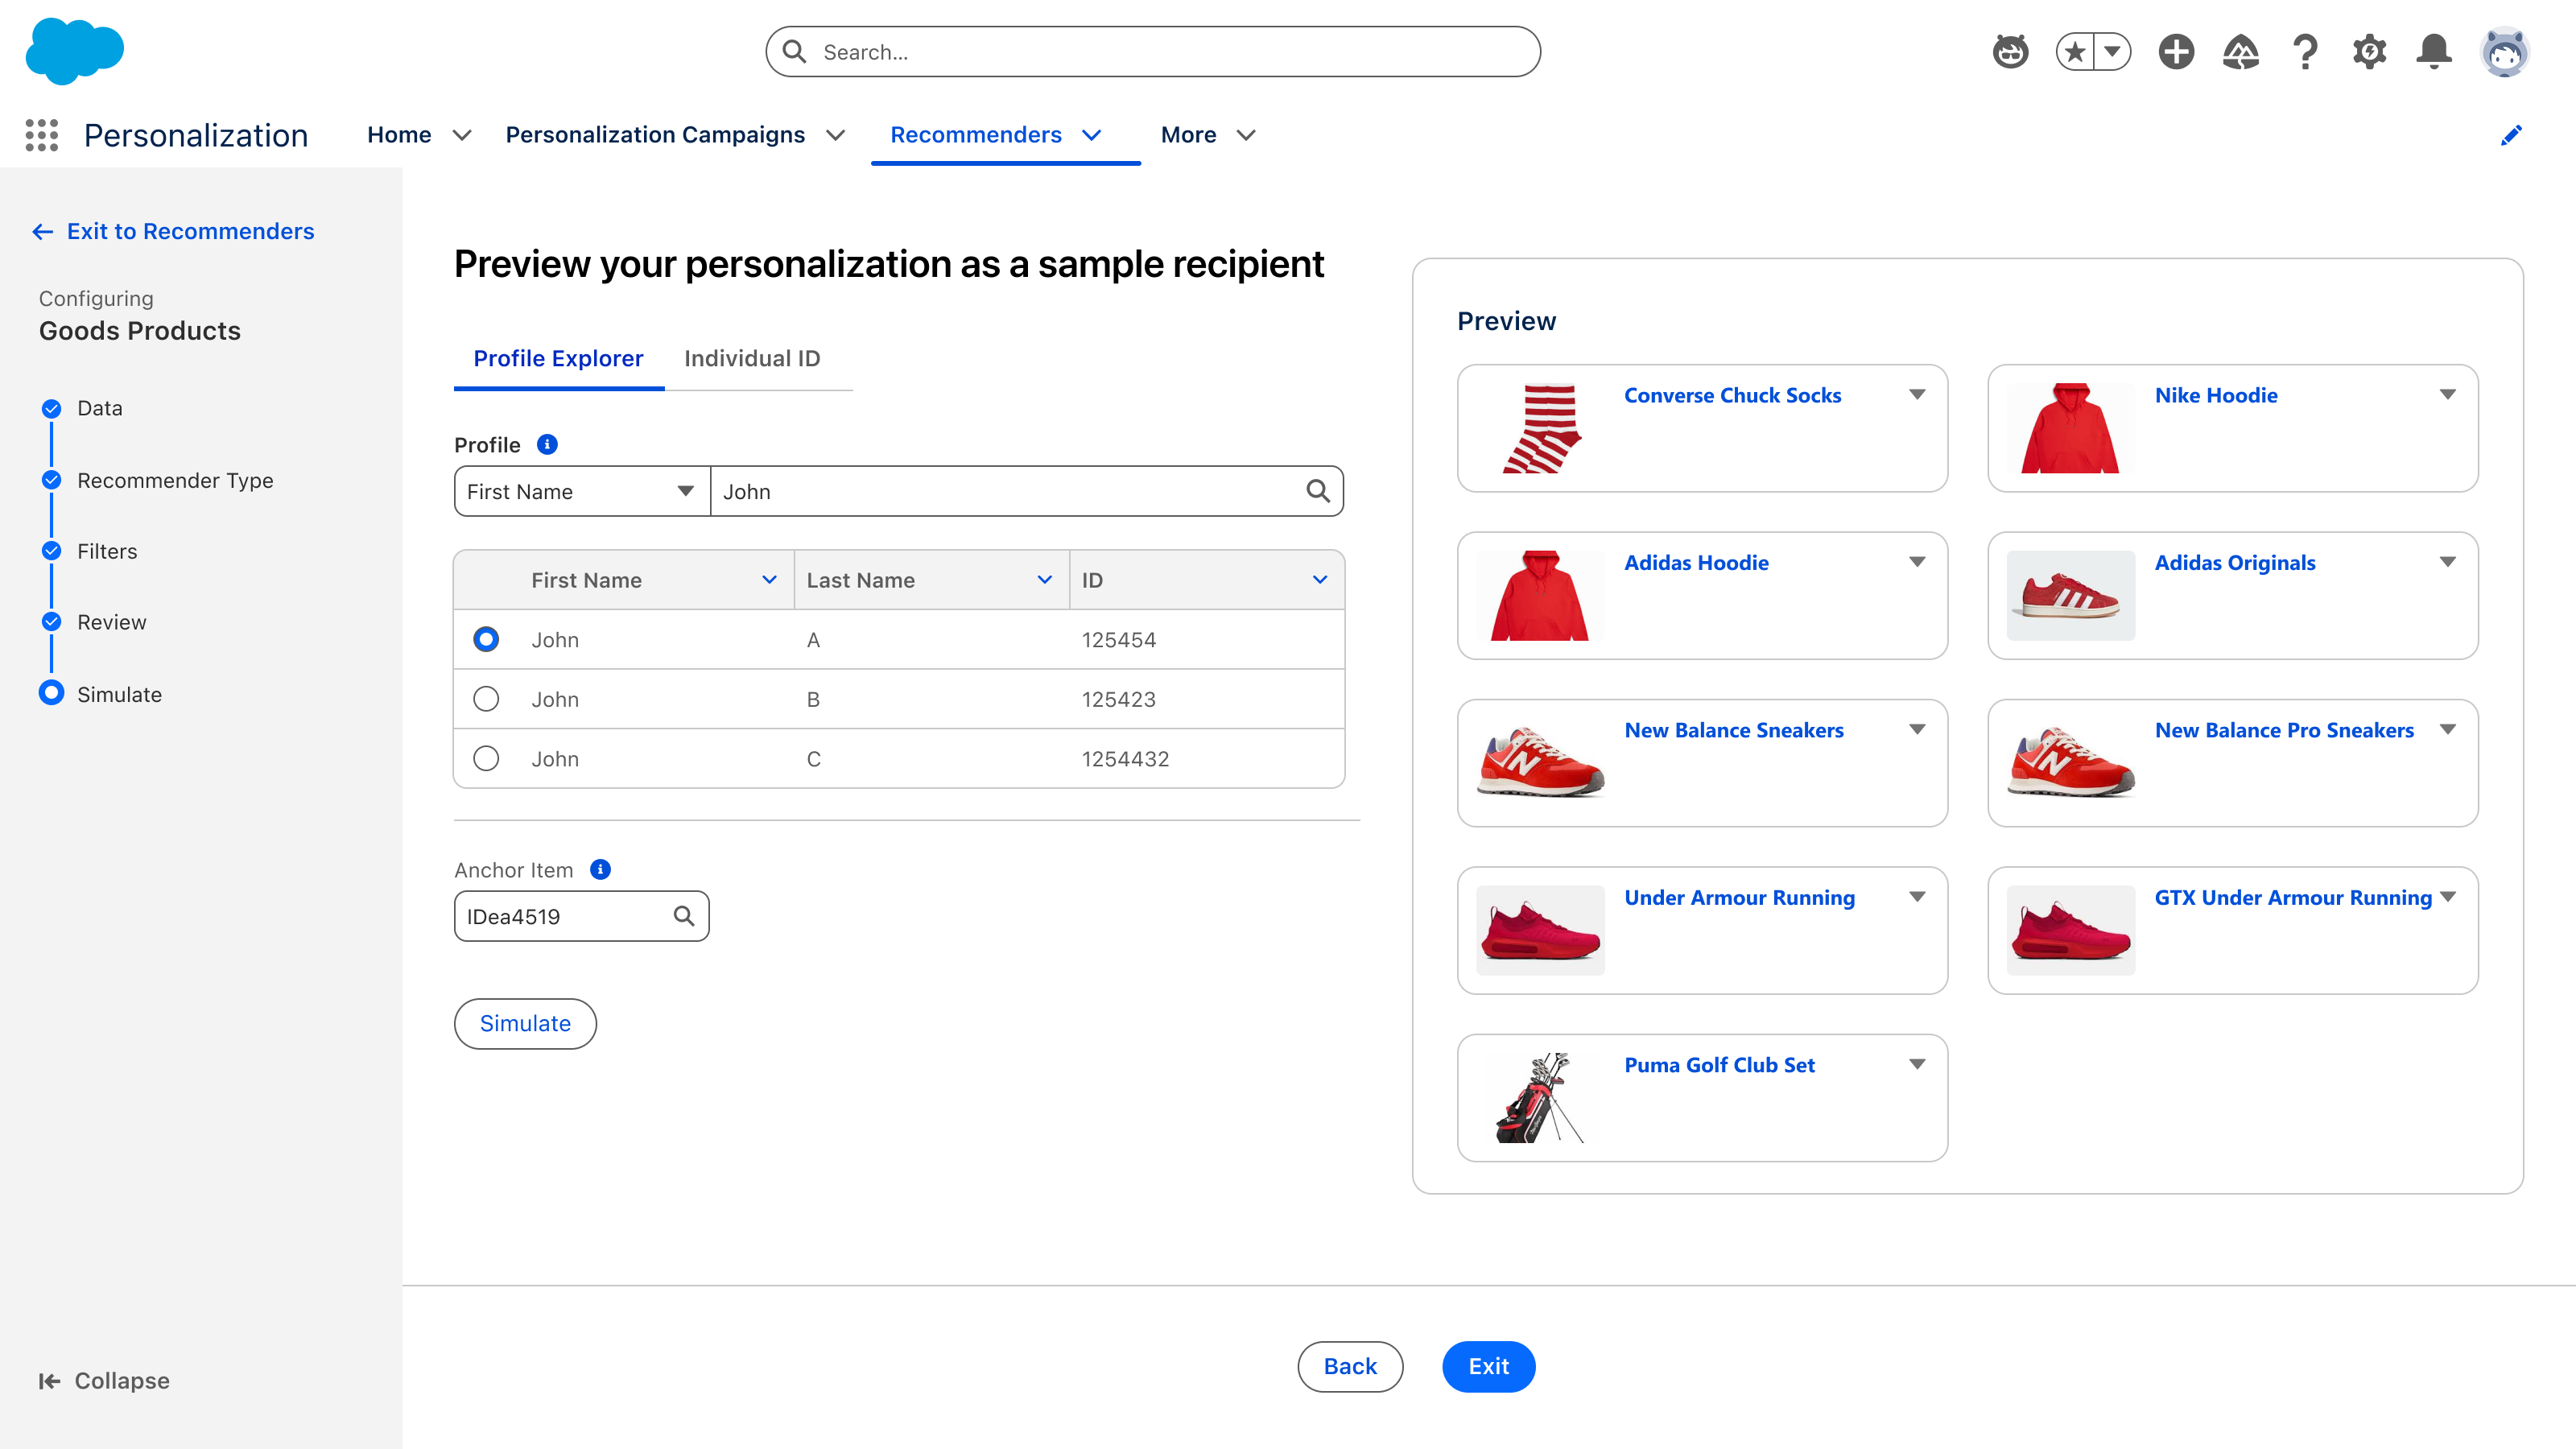Click the global search magnifier icon
The width and height of the screenshot is (2576, 1449).
[795, 51]
